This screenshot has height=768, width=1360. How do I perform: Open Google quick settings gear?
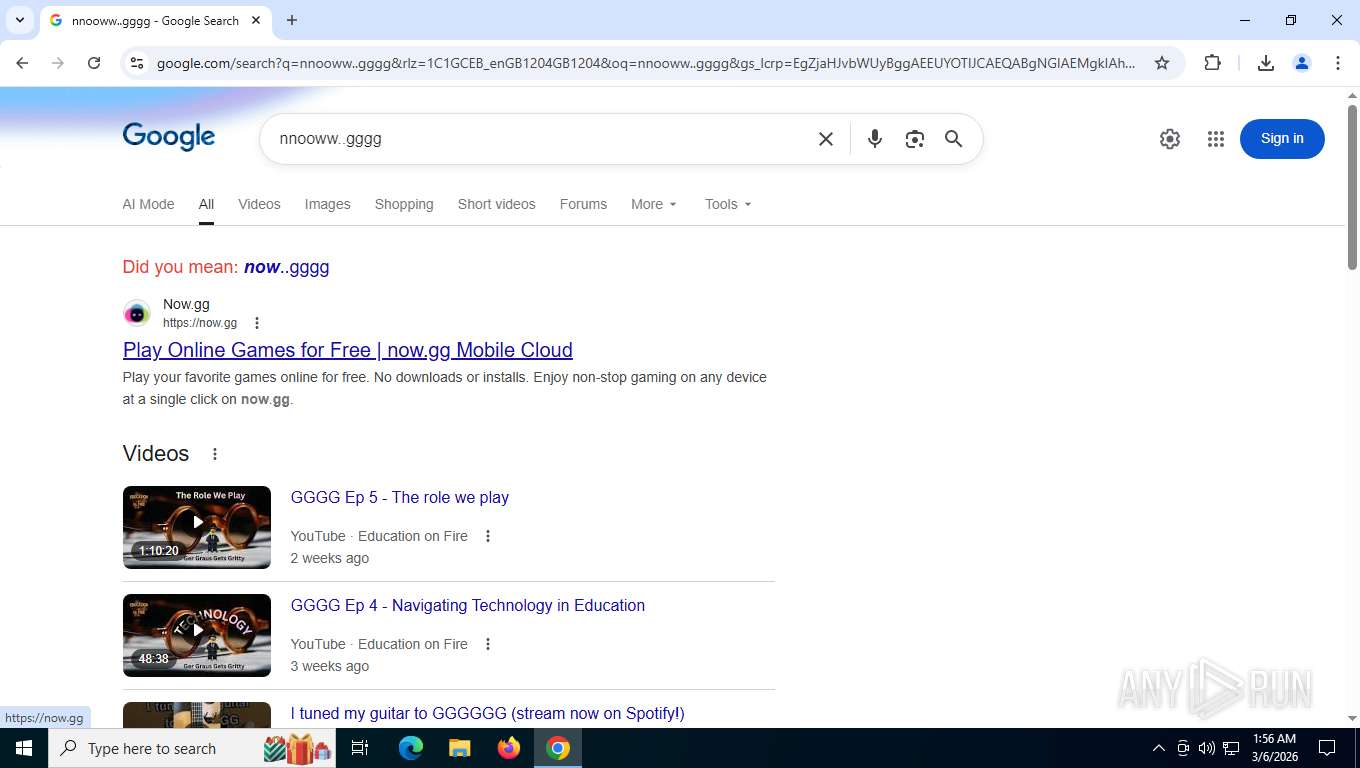pyautogui.click(x=1170, y=139)
